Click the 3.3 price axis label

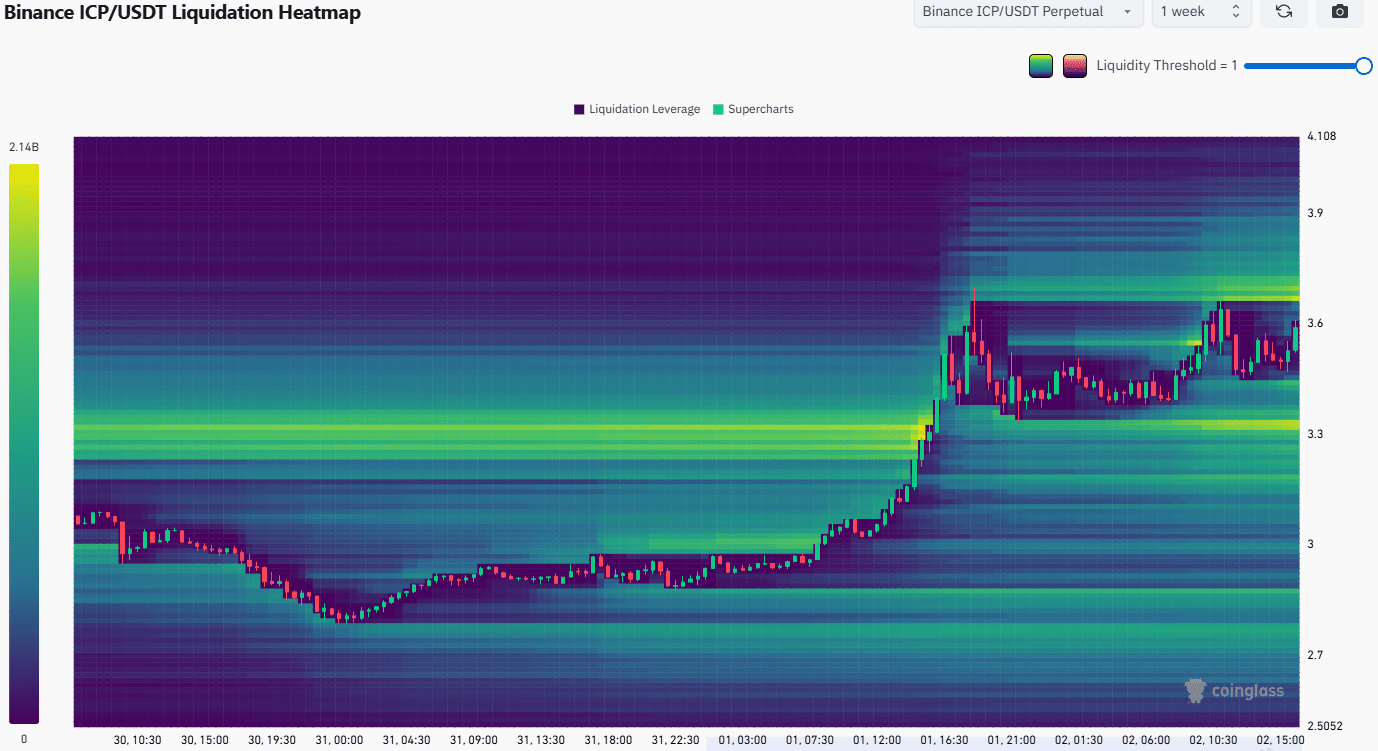[x=1316, y=434]
